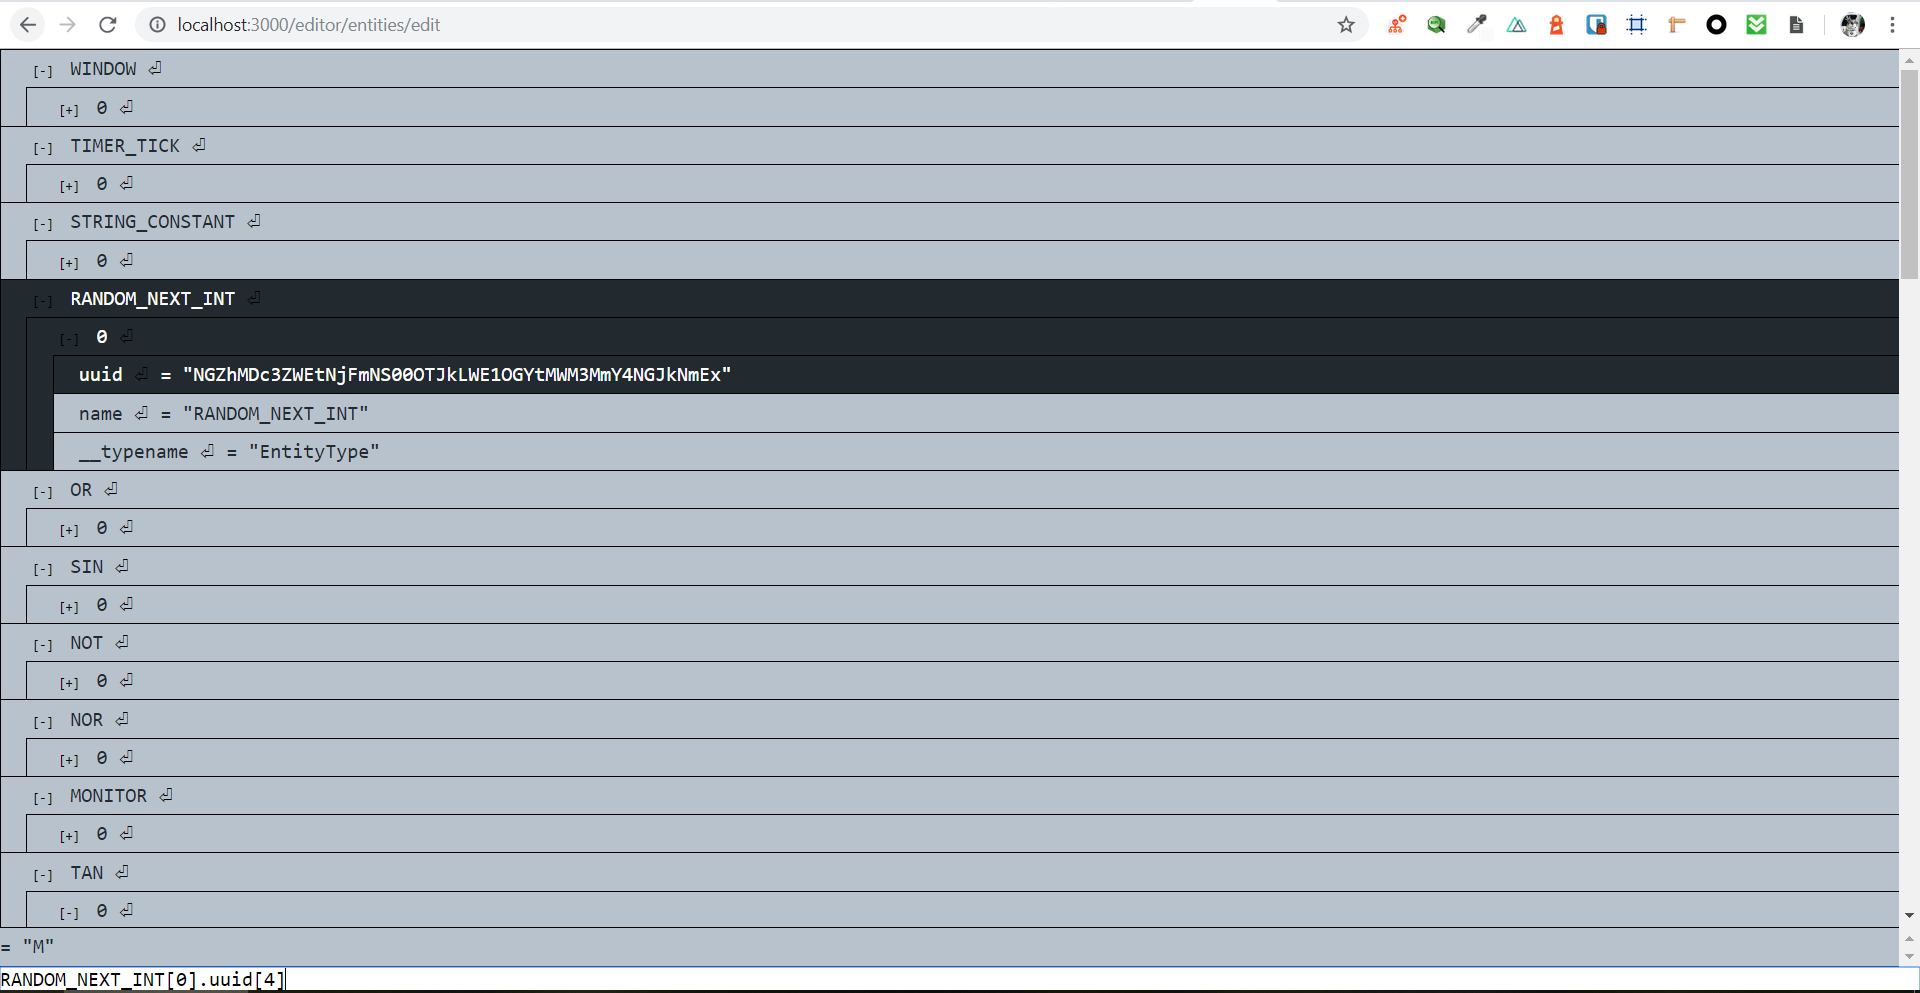The height and width of the screenshot is (993, 1920).
Task: Go back to previous page
Action: pyautogui.click(x=28, y=25)
